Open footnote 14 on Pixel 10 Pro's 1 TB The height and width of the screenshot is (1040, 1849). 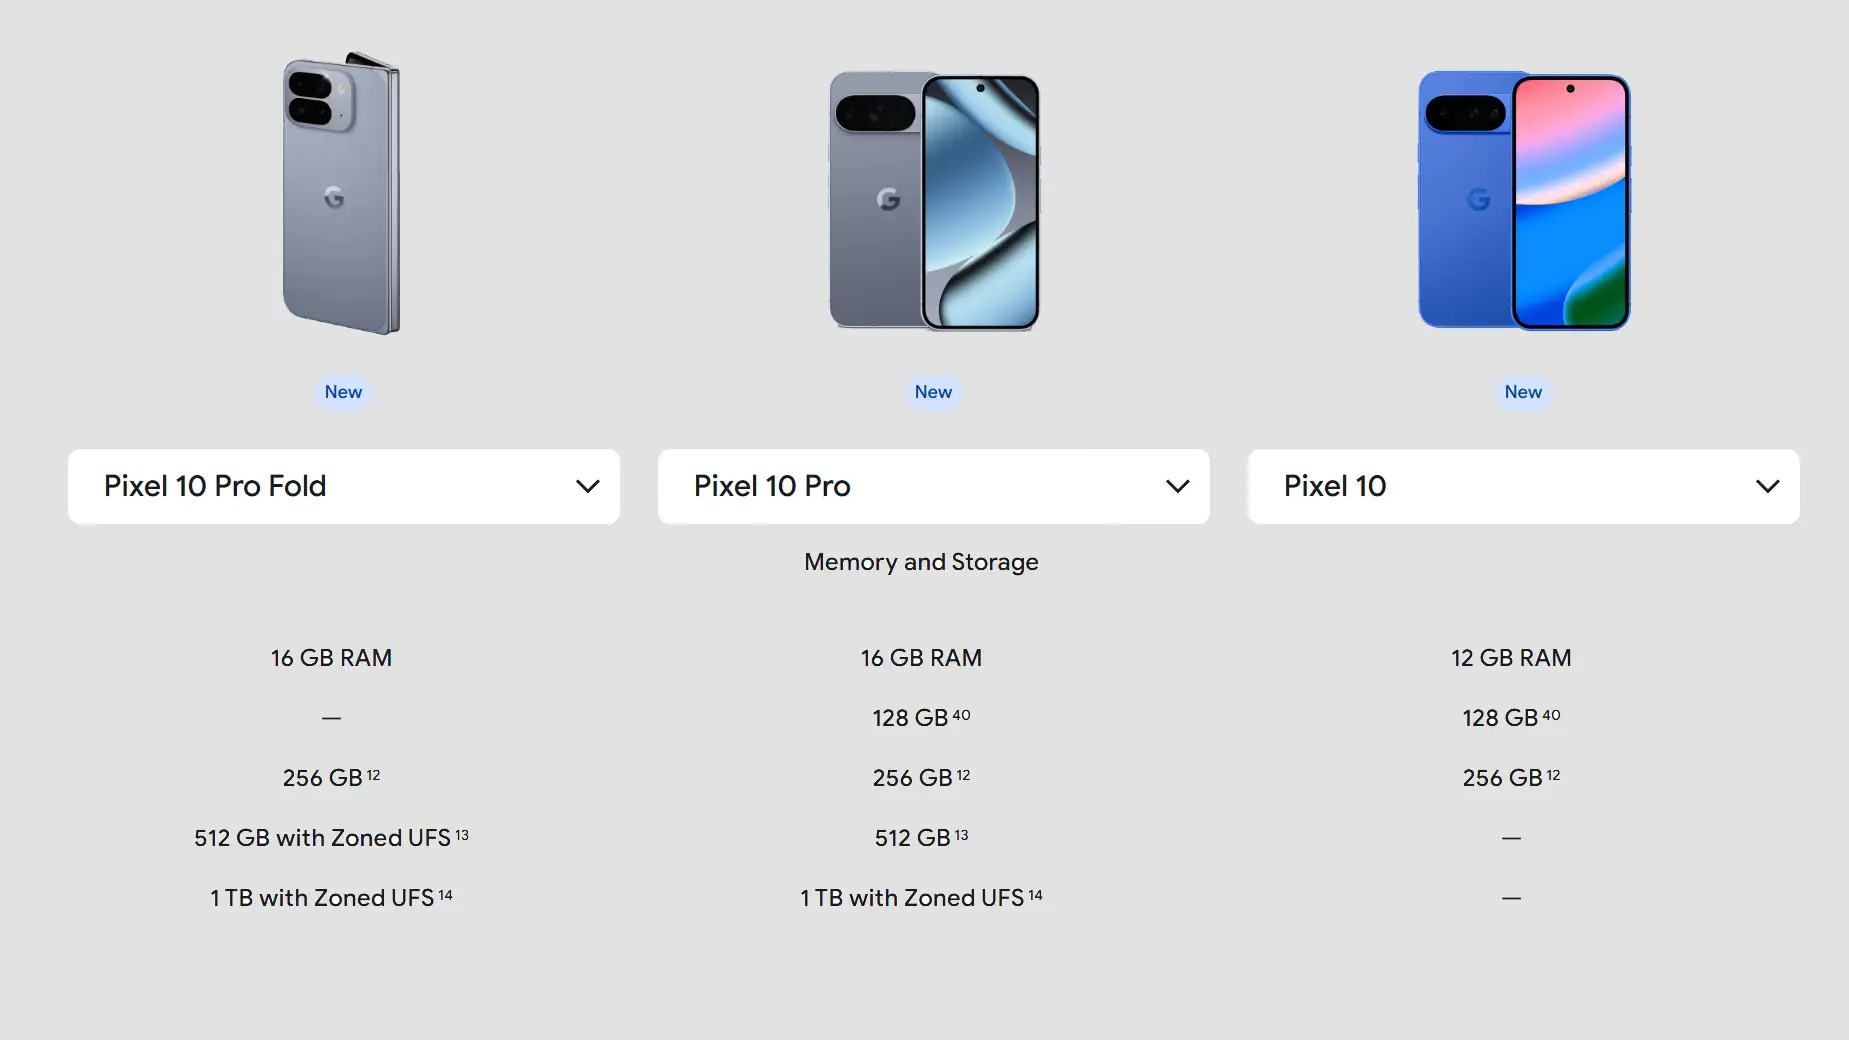[1036, 895]
